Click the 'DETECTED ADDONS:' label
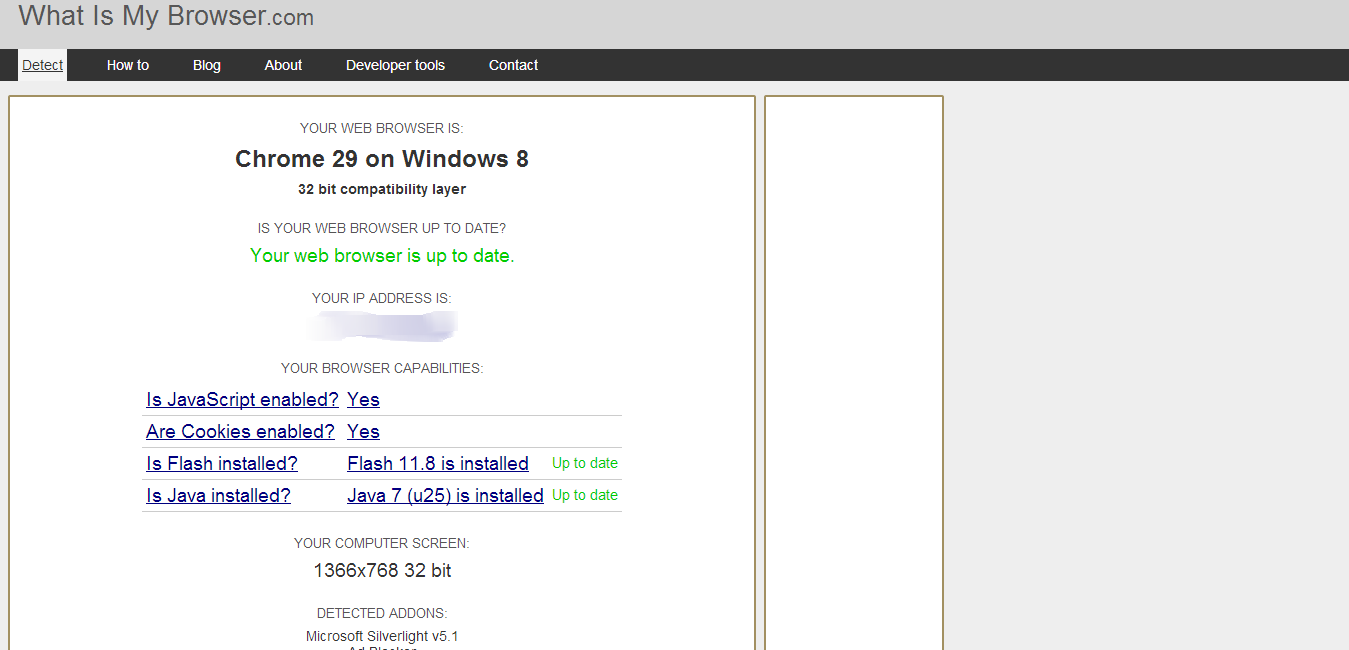The height and width of the screenshot is (650, 1349). [382, 613]
